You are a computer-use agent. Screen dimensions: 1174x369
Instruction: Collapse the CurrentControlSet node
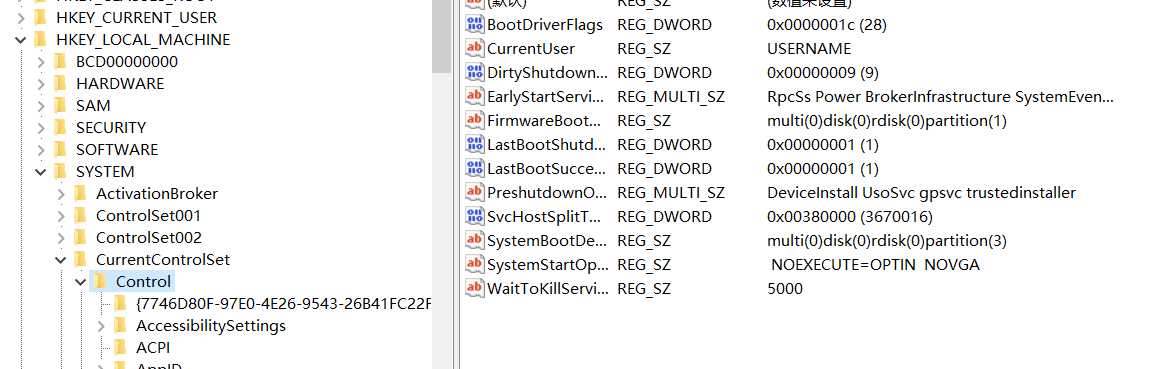(61, 260)
